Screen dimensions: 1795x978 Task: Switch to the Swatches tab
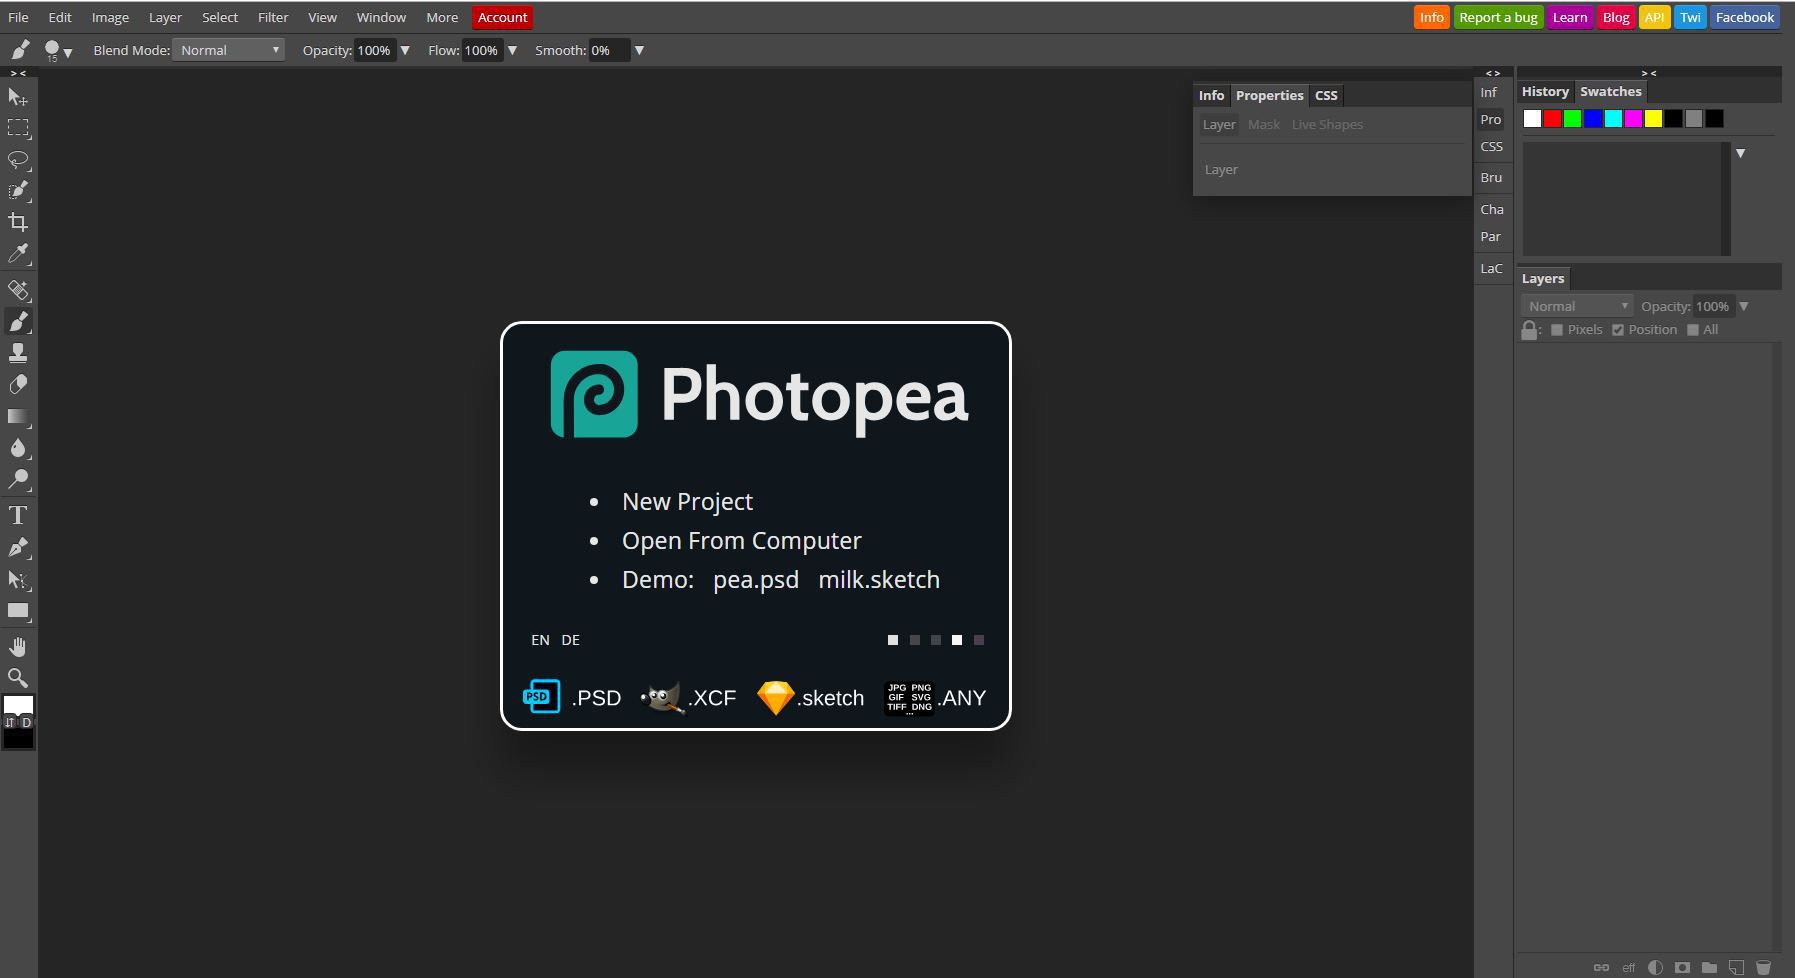coord(1610,91)
